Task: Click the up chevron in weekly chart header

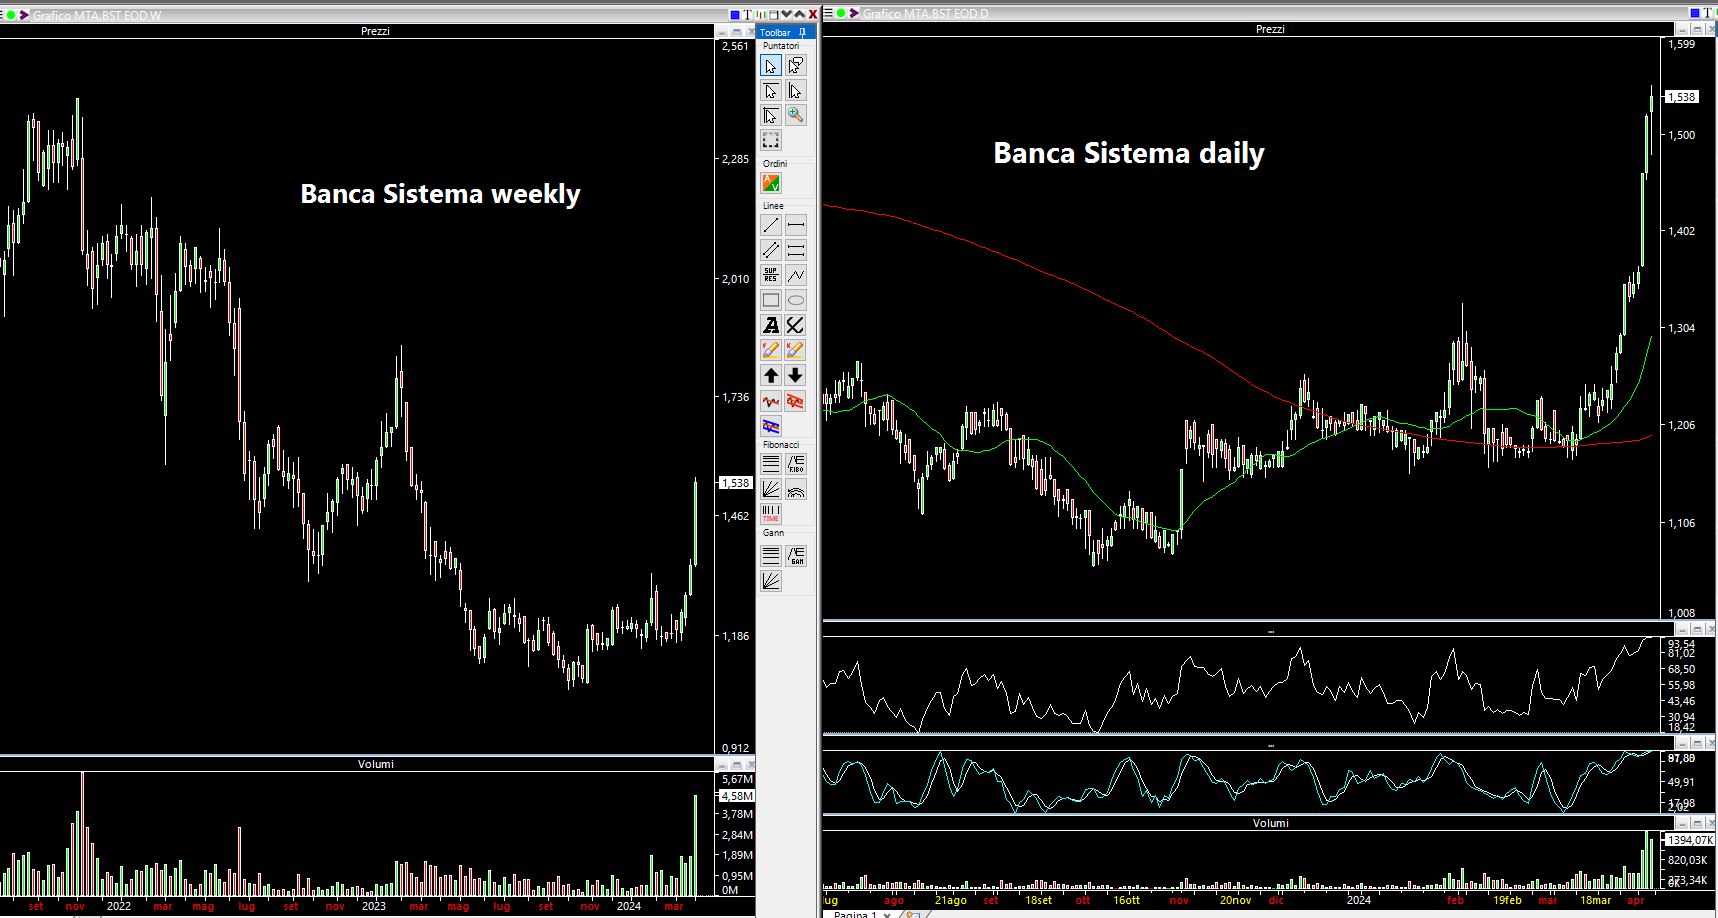Action: [x=799, y=14]
